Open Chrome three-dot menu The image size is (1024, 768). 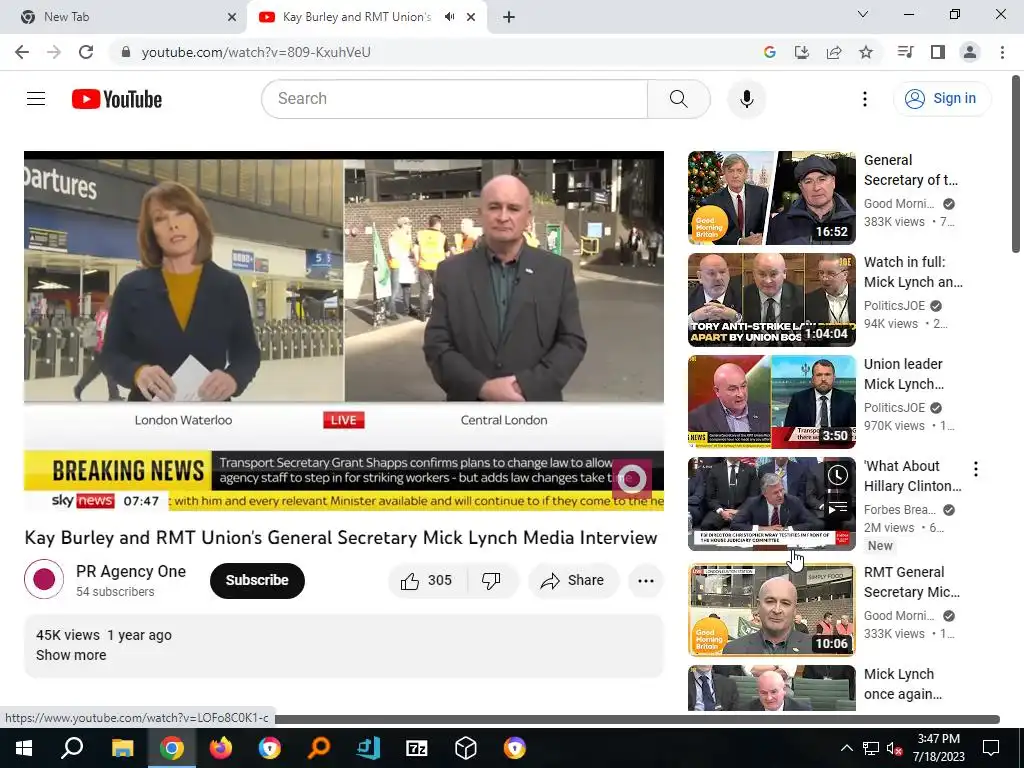pos(1002,52)
